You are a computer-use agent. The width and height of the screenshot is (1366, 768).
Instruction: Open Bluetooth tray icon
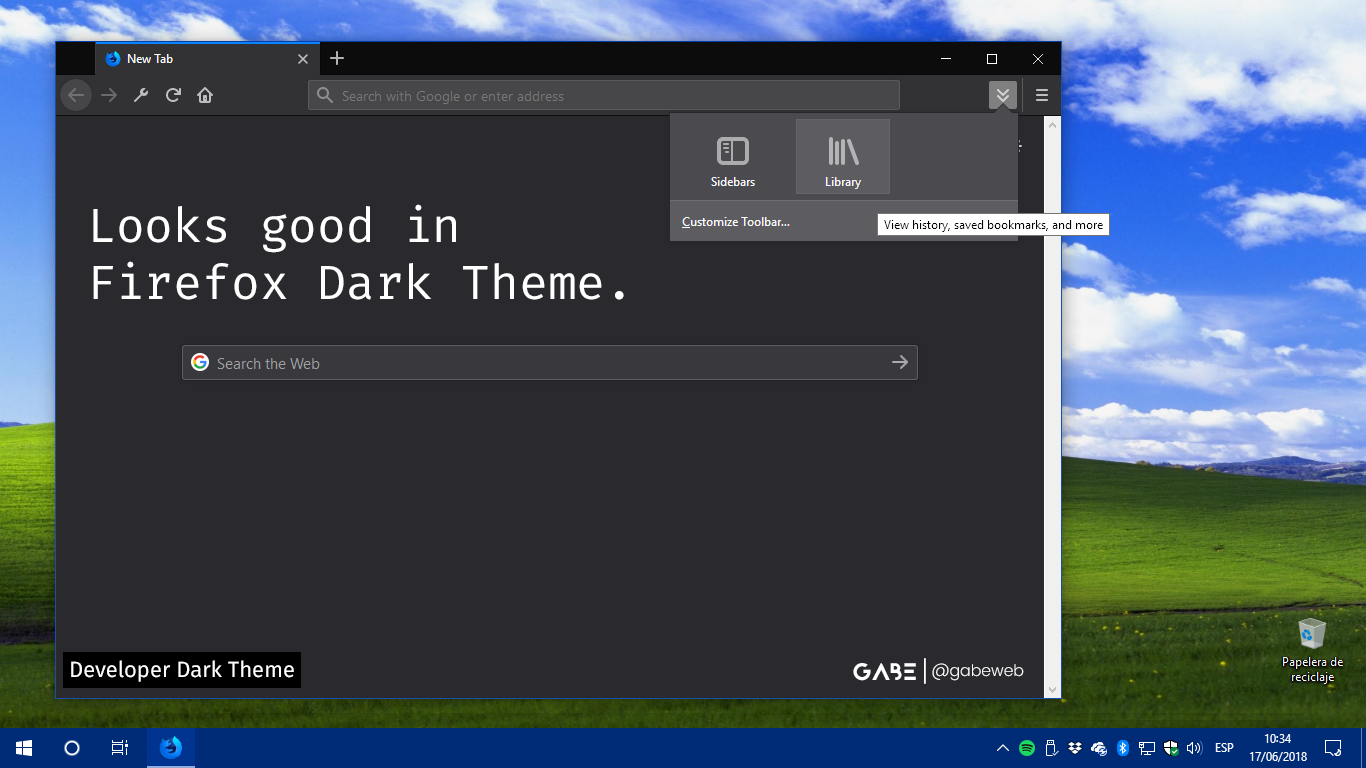click(1123, 748)
